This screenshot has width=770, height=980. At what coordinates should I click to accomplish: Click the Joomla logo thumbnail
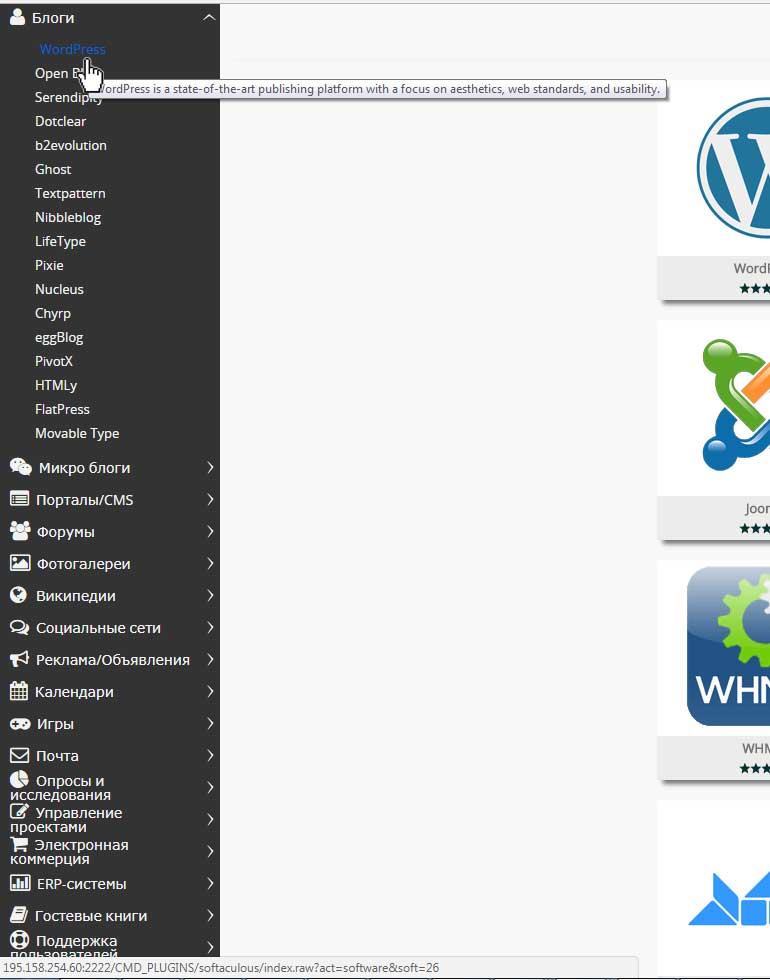(x=736, y=406)
